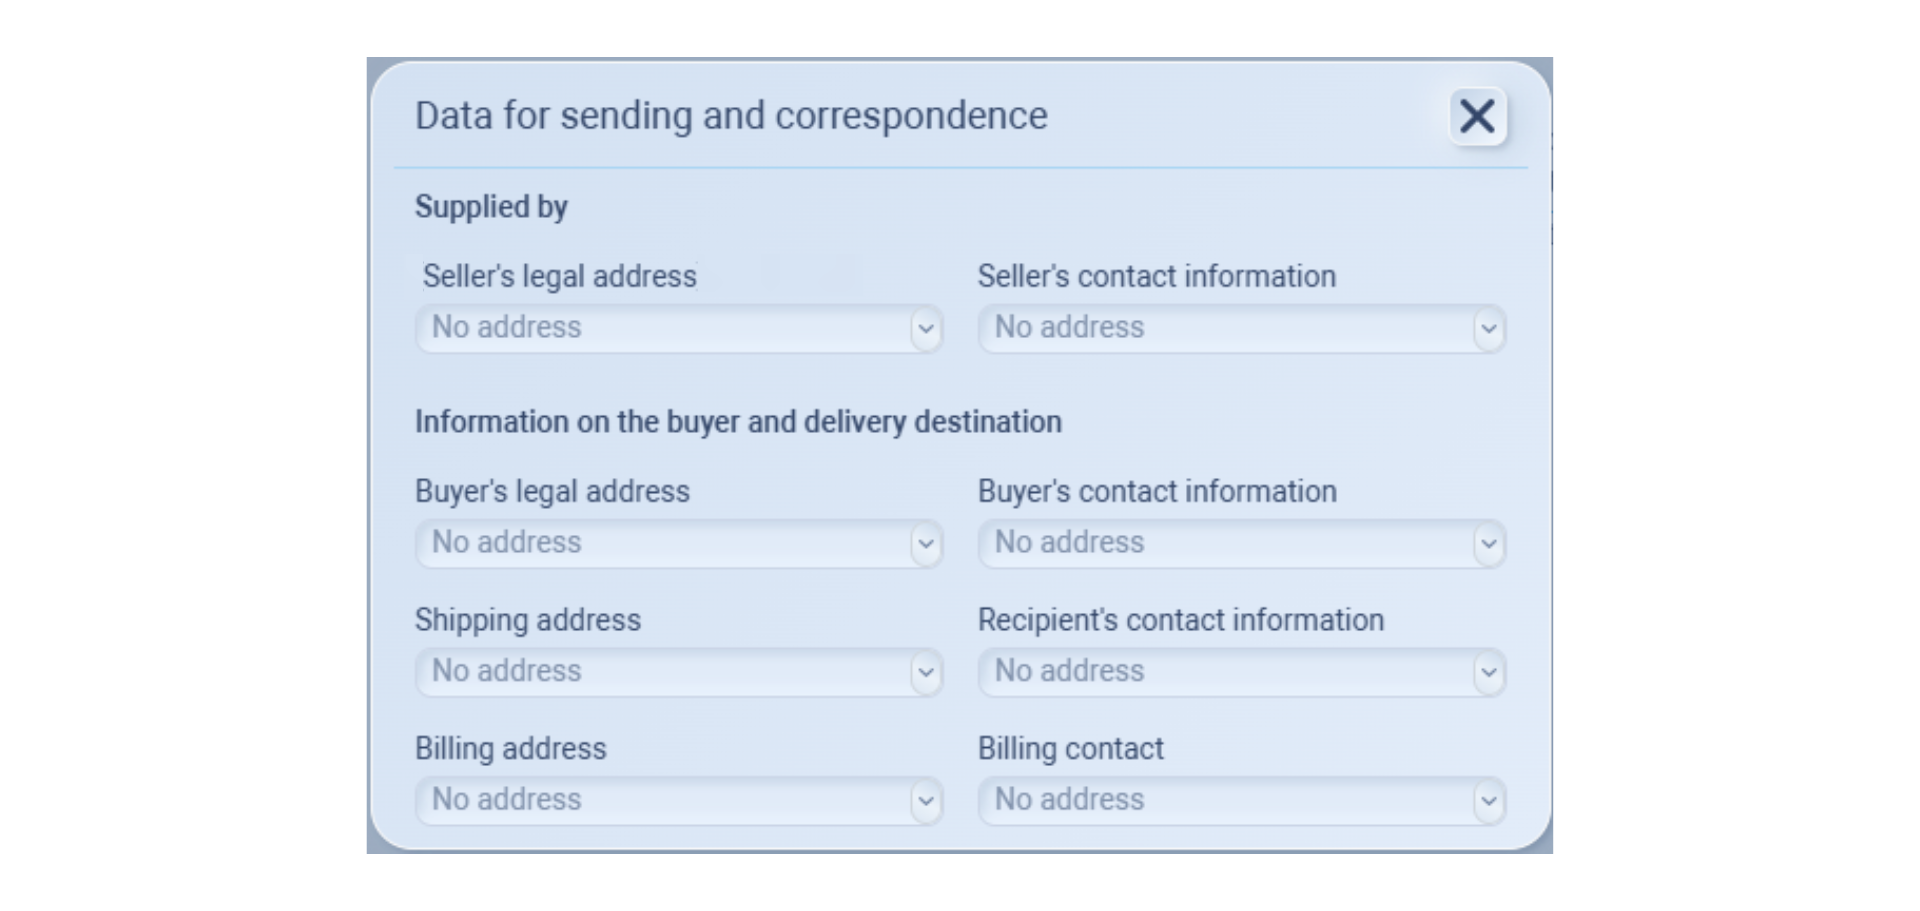Image resolution: width=1920 pixels, height=911 pixels.
Task: Click the chevron arrow of Recipient's contact information
Action: point(1488,672)
